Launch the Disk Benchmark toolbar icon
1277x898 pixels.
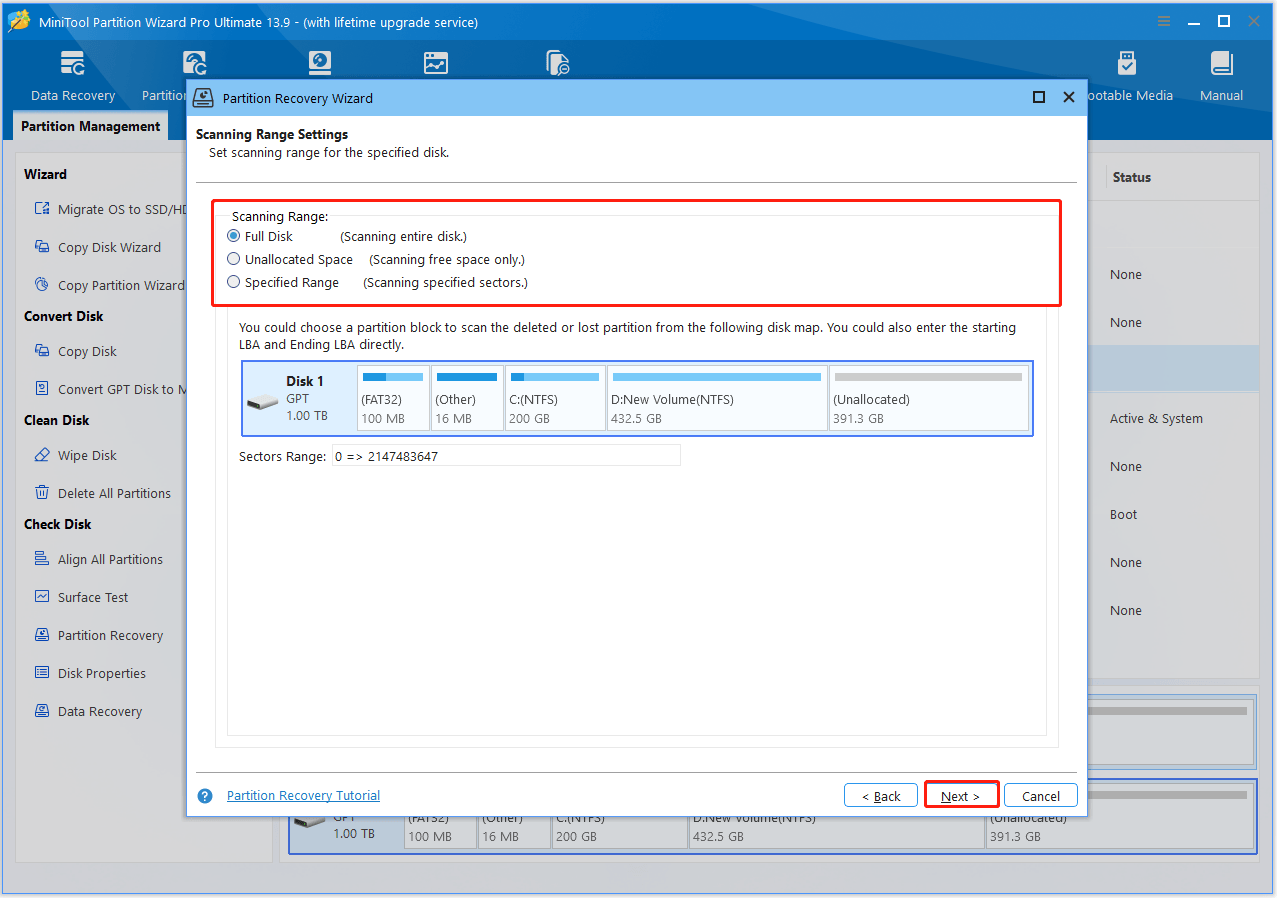click(320, 63)
